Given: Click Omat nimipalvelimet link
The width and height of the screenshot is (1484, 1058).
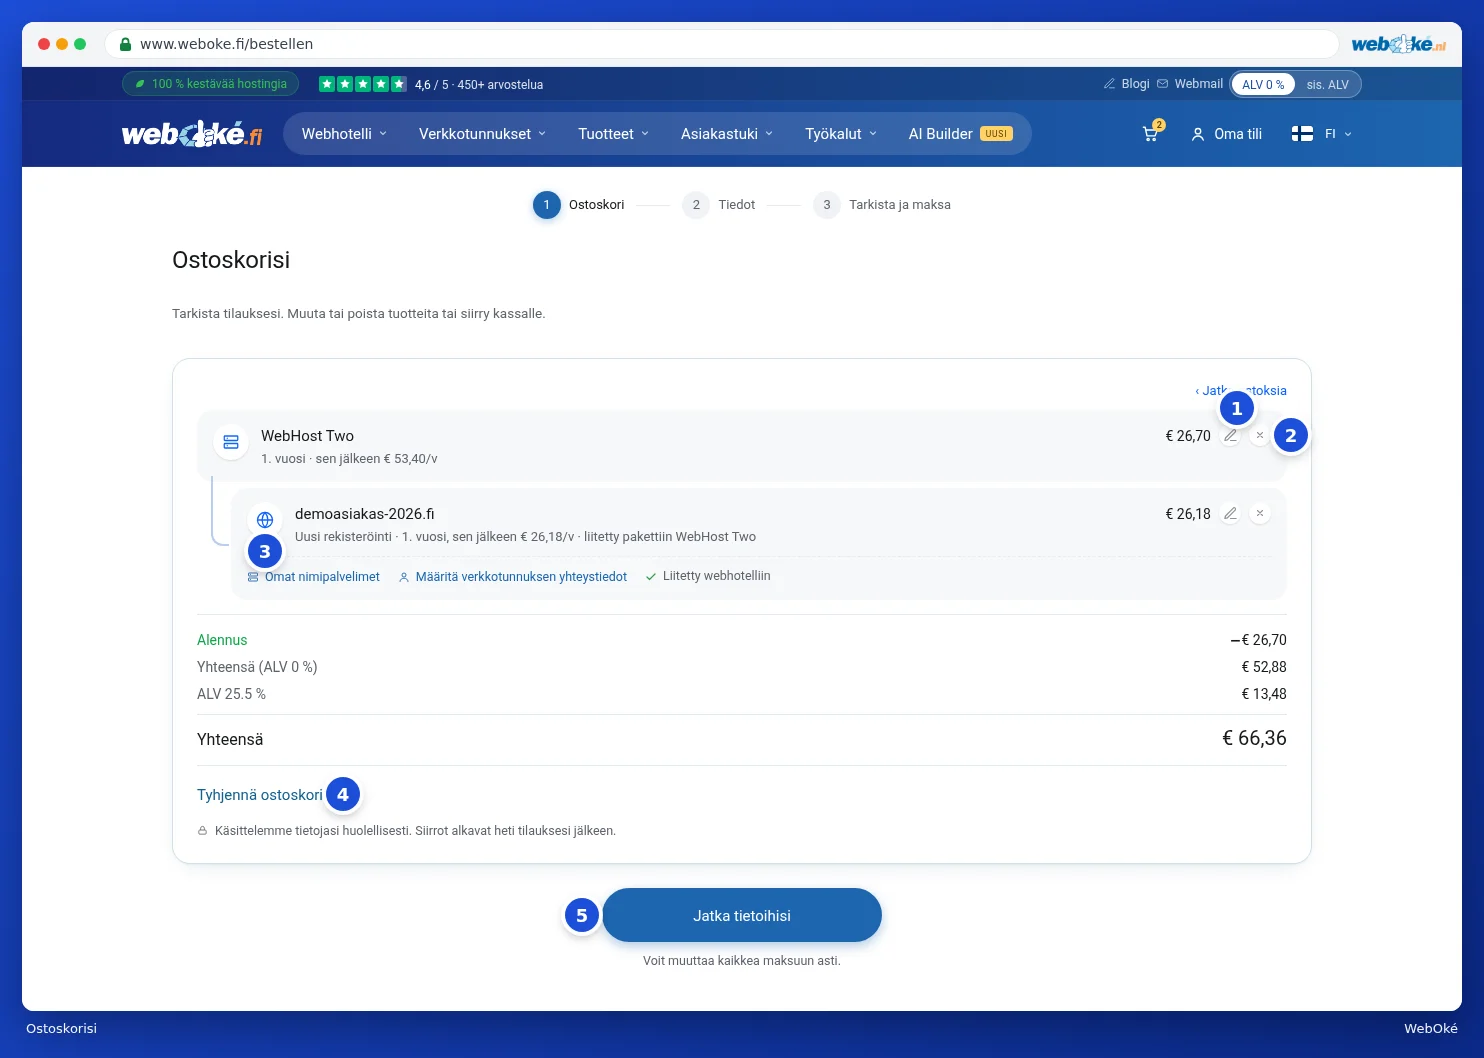Looking at the screenshot, I should [x=314, y=577].
